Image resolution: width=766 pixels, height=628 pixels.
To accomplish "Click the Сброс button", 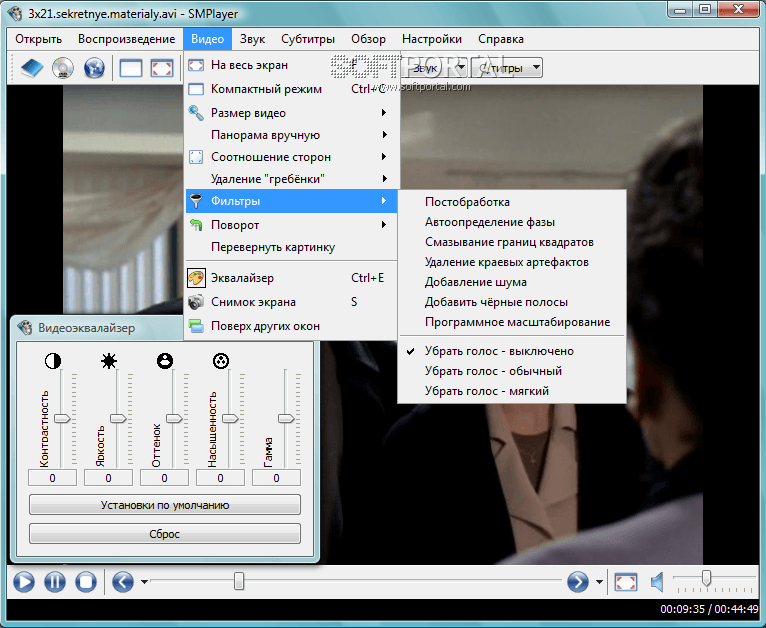I will [x=165, y=534].
